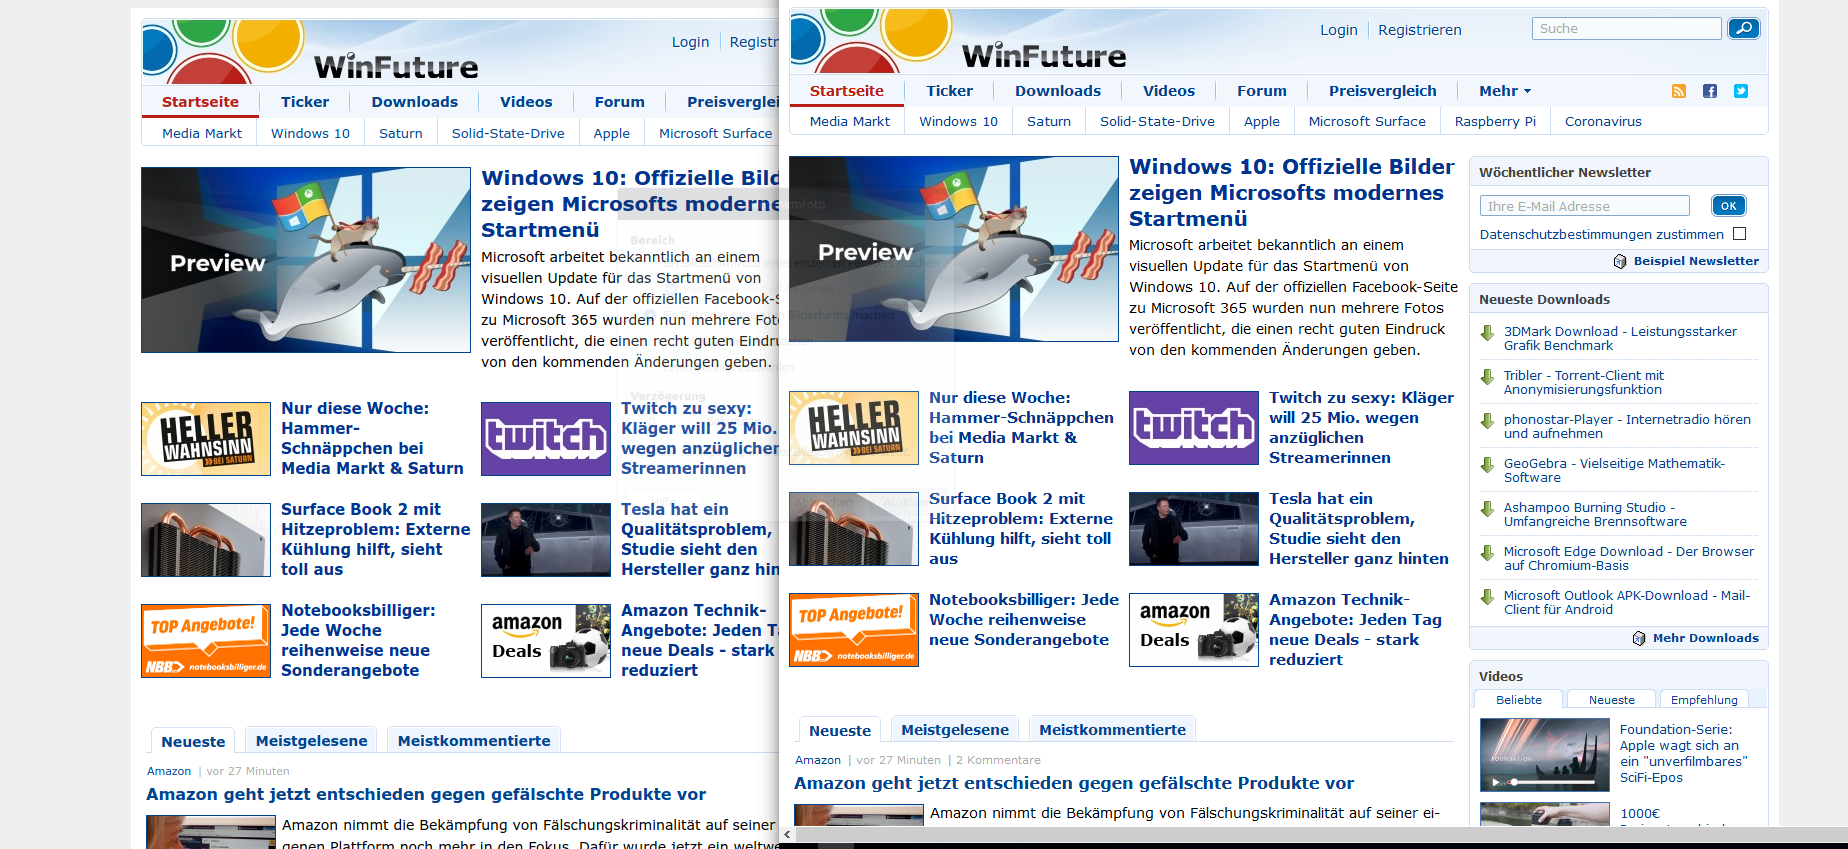Open Forum in right window navigation
The image size is (1848, 849).
[1262, 91]
